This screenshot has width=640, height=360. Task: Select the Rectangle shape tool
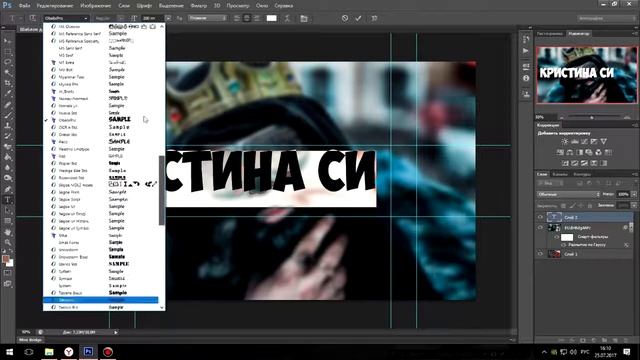click(8, 221)
